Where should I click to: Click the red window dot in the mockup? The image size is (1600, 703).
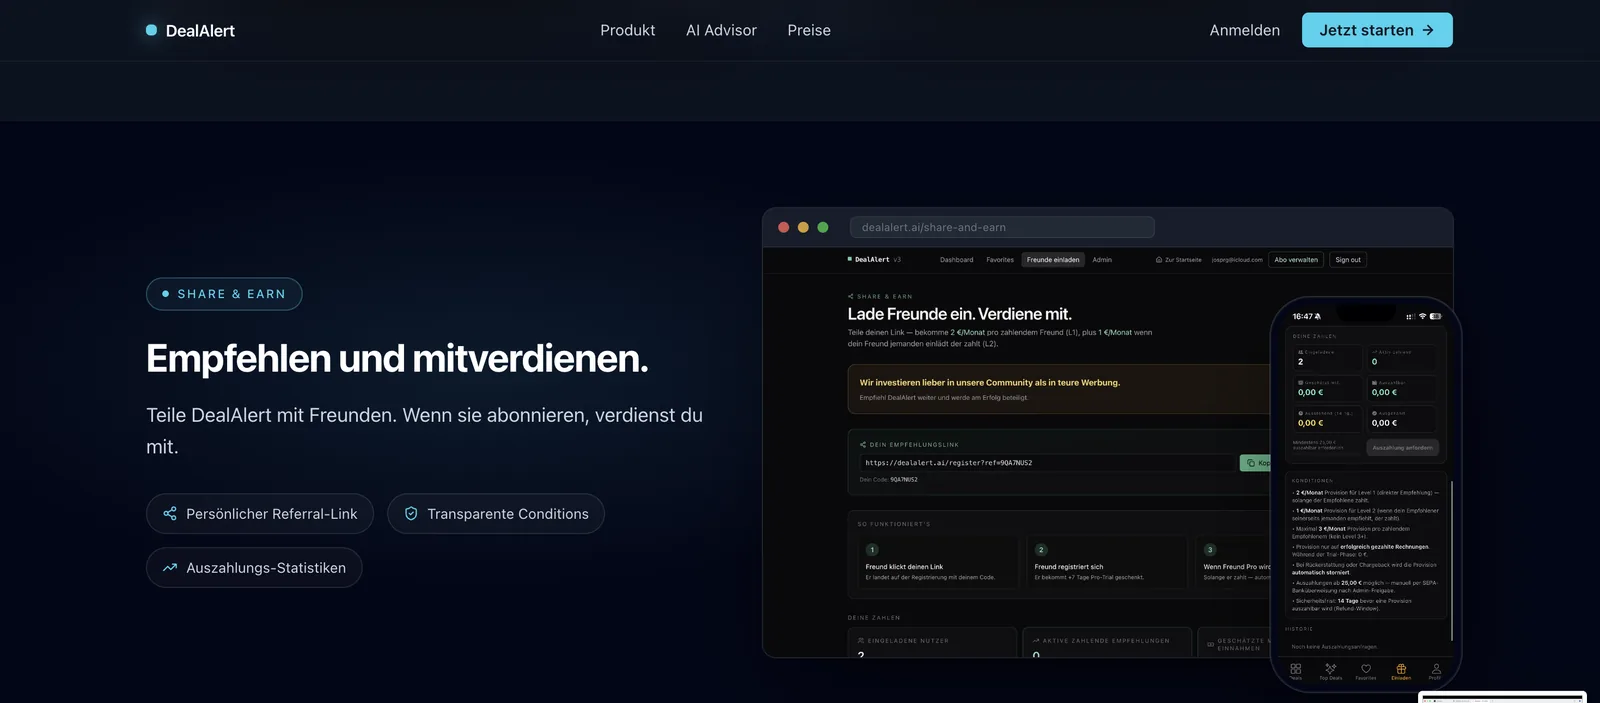(x=783, y=227)
